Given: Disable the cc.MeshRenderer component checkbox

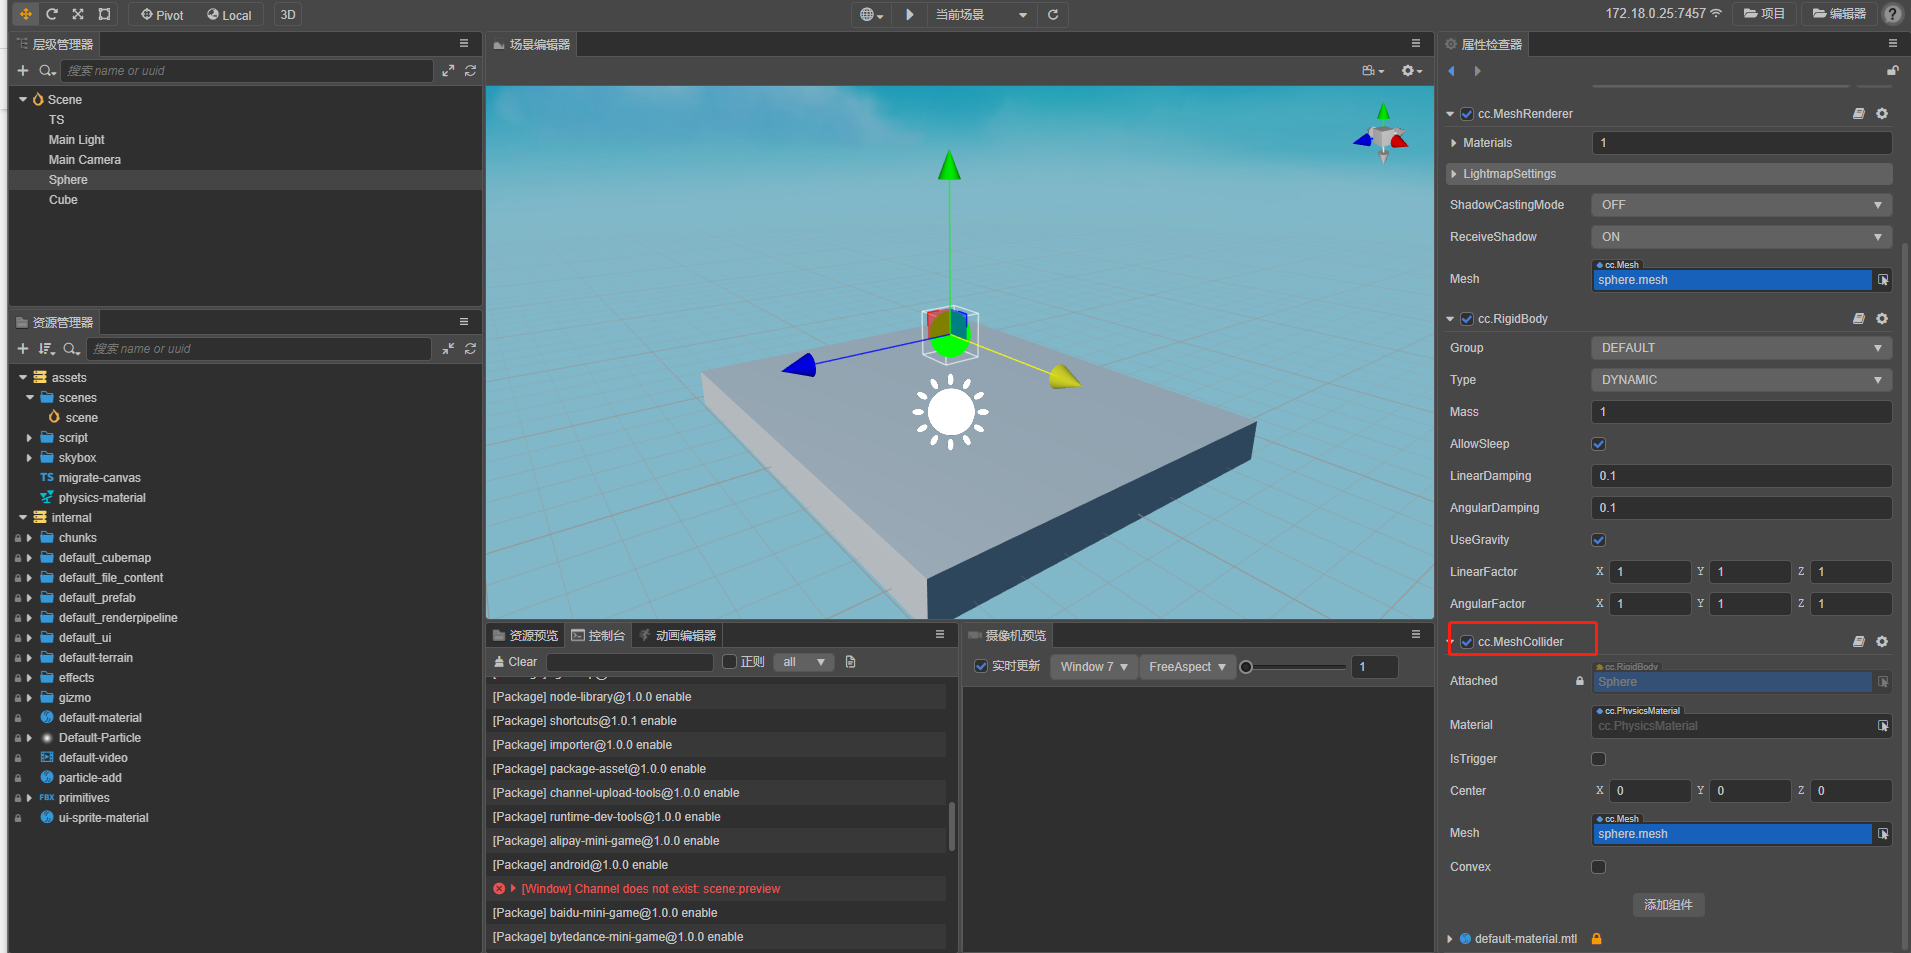Looking at the screenshot, I should tap(1467, 114).
